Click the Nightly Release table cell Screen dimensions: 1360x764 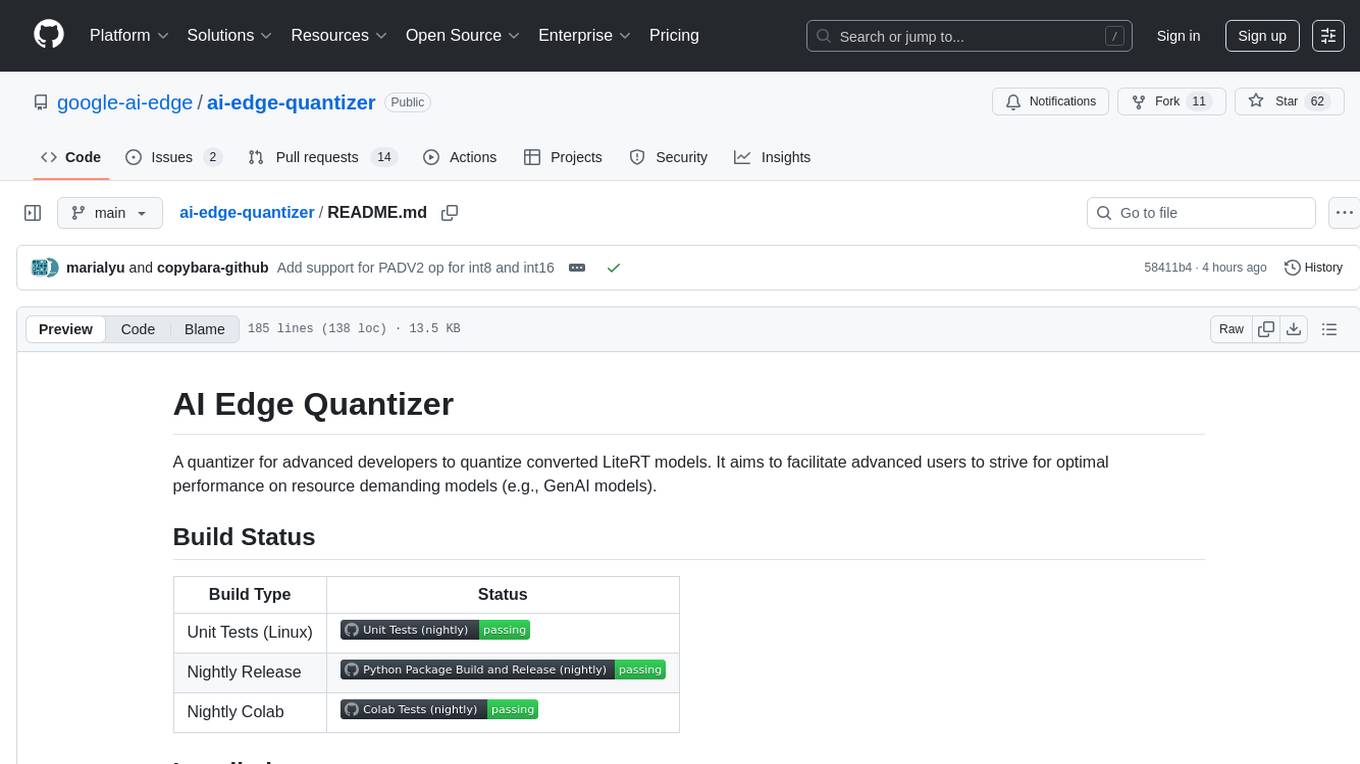point(250,672)
